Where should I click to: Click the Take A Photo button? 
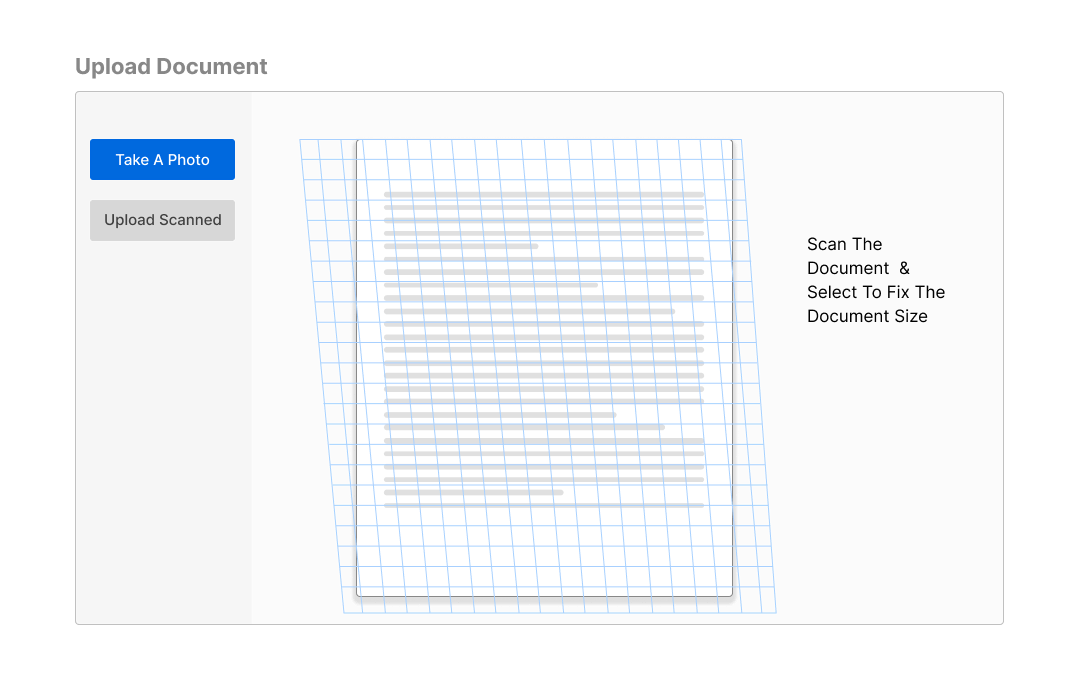[x=162, y=160]
